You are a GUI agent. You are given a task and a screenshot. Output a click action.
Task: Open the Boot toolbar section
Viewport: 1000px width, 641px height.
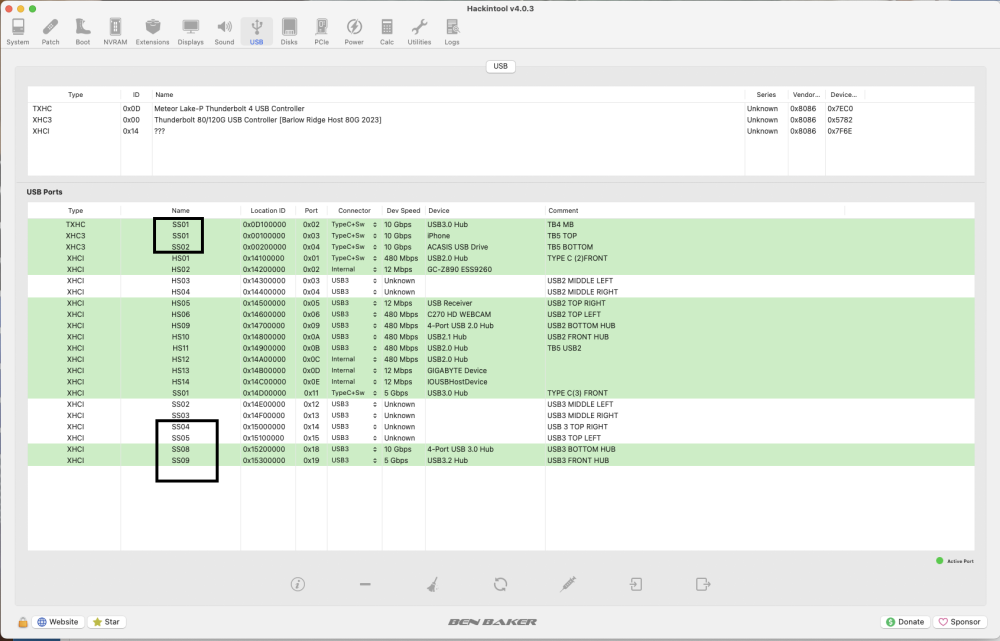pos(83,31)
